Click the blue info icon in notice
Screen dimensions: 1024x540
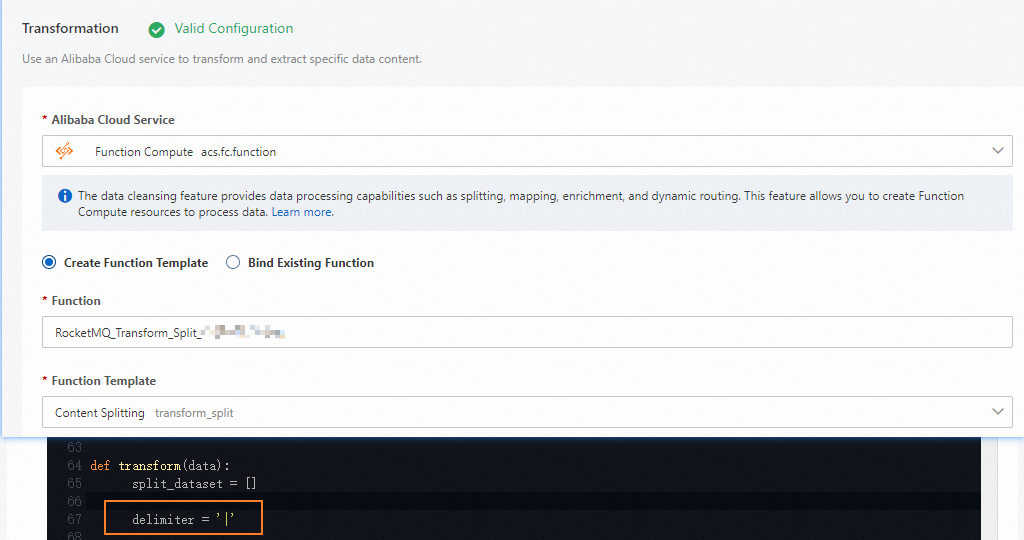65,196
